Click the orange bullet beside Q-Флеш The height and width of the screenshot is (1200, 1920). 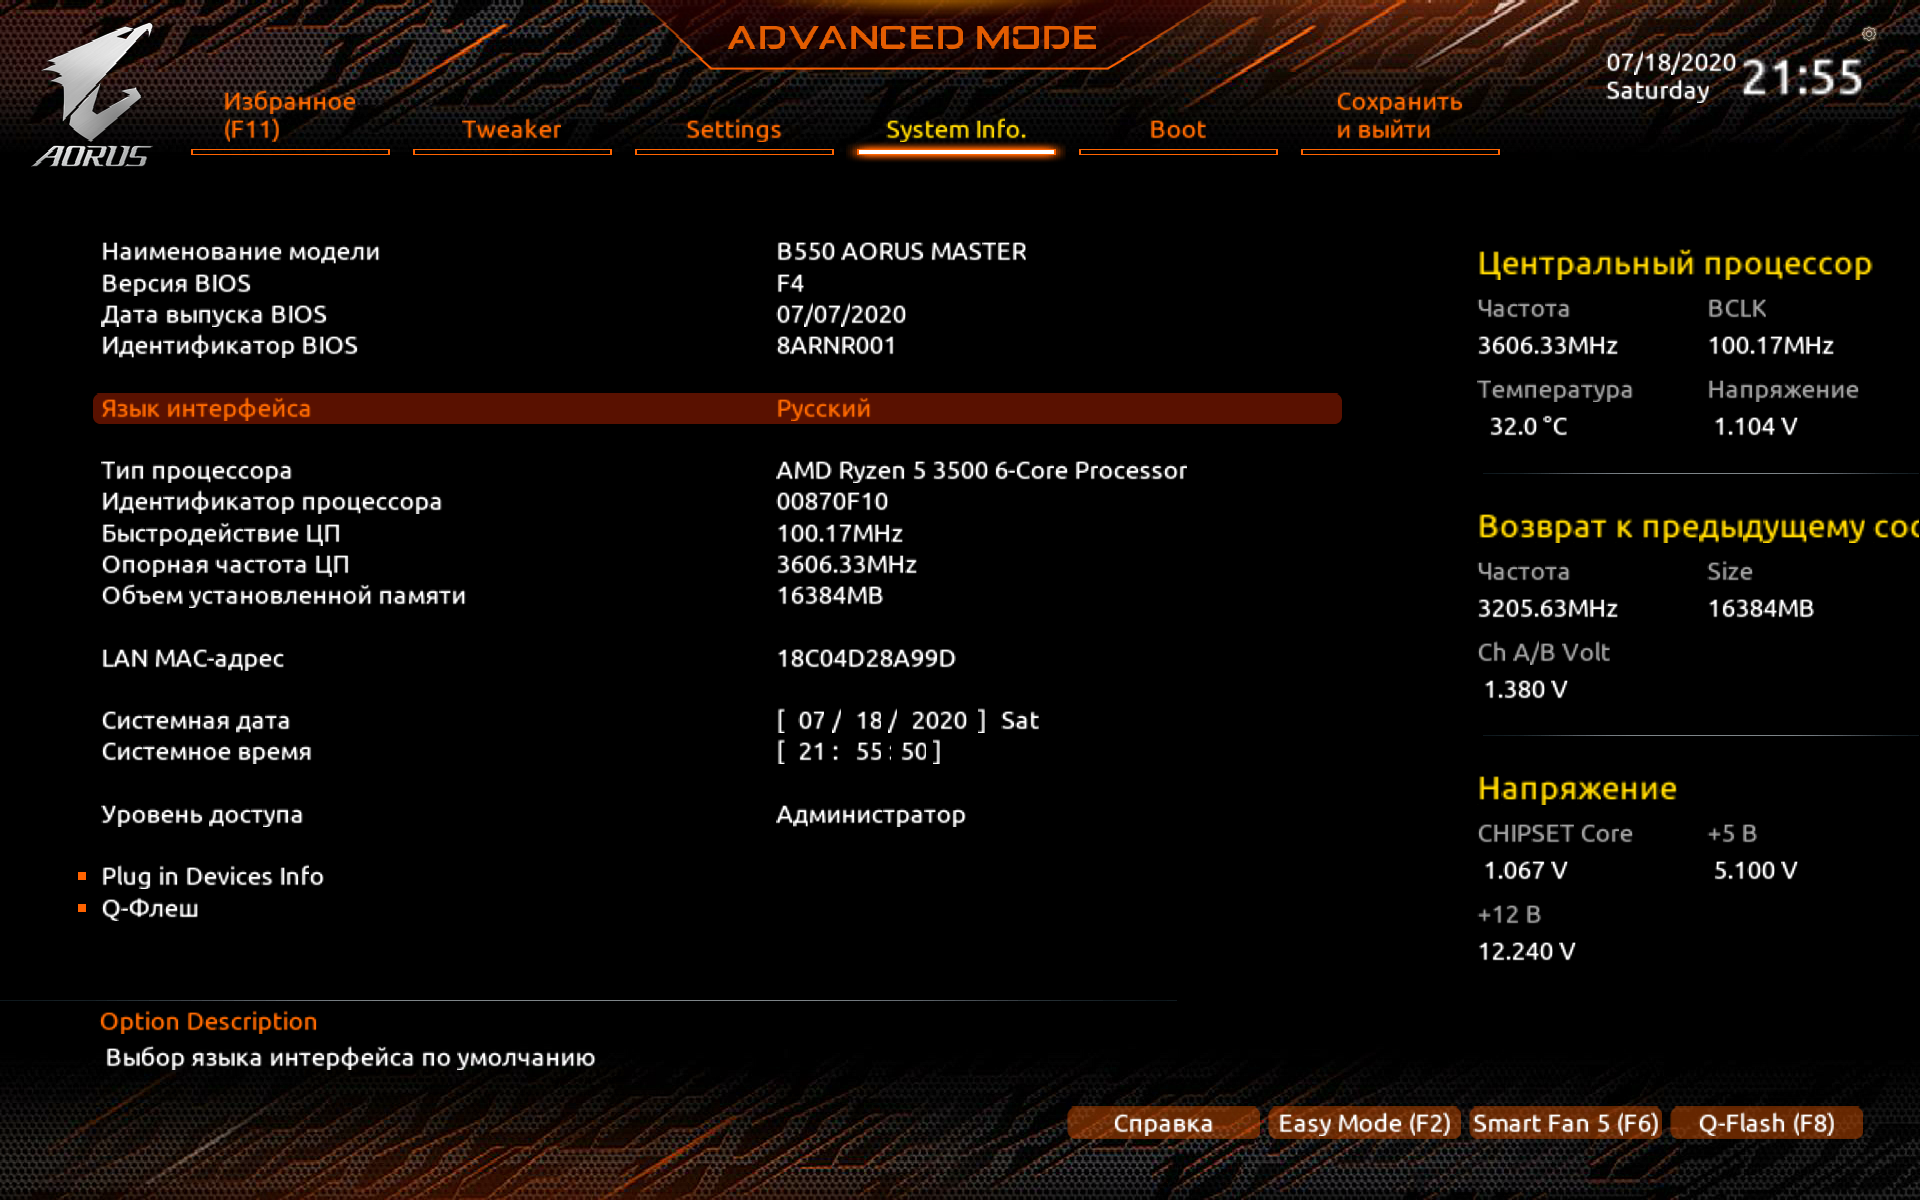(x=82, y=909)
